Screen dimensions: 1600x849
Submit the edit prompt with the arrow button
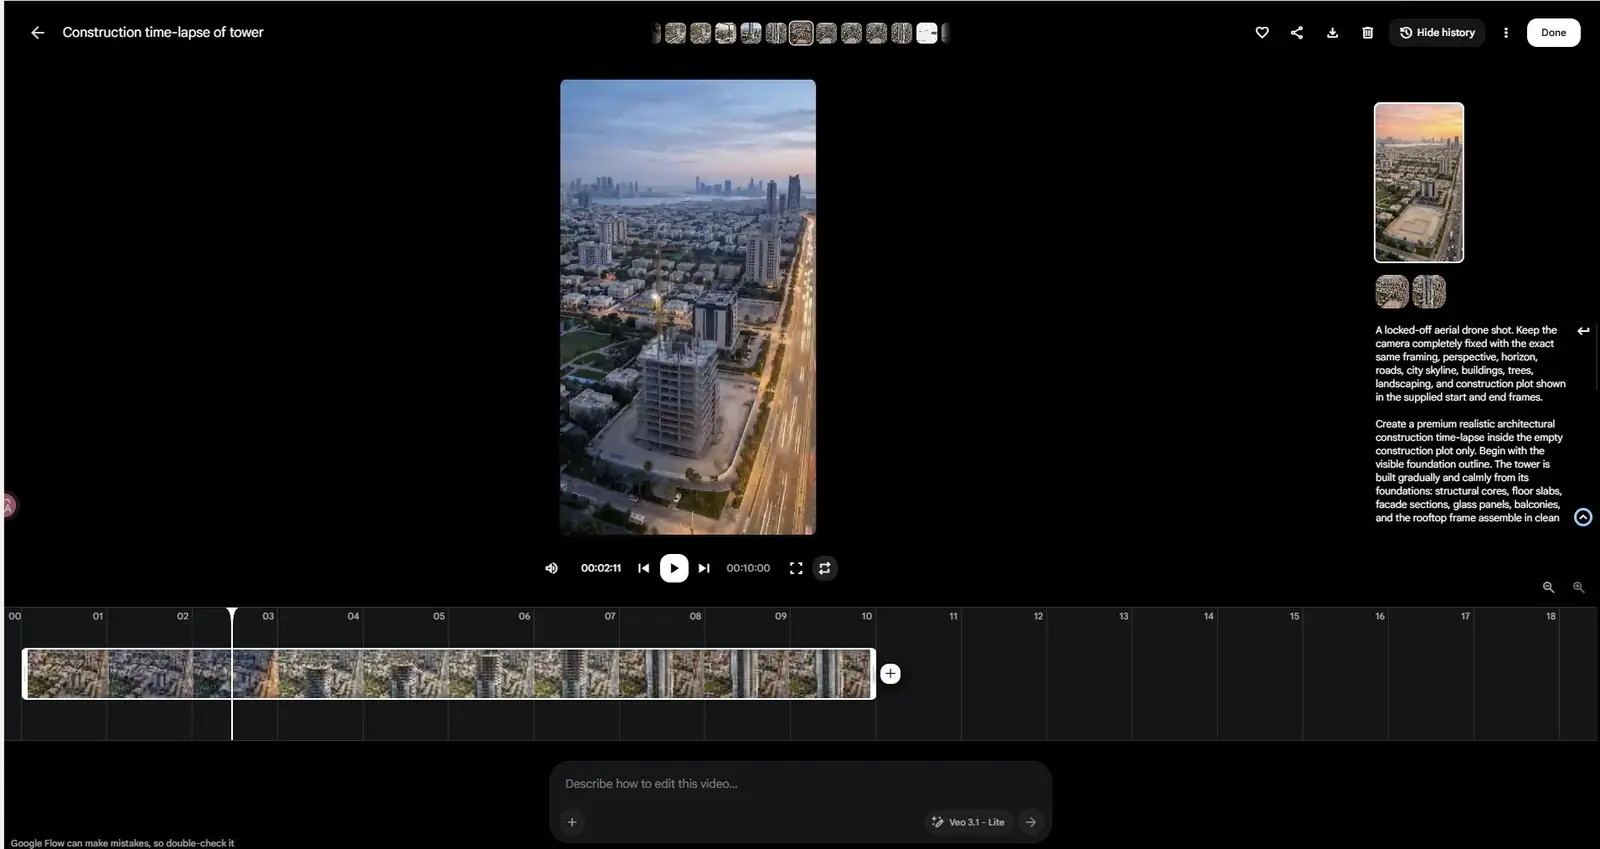[x=1031, y=822]
